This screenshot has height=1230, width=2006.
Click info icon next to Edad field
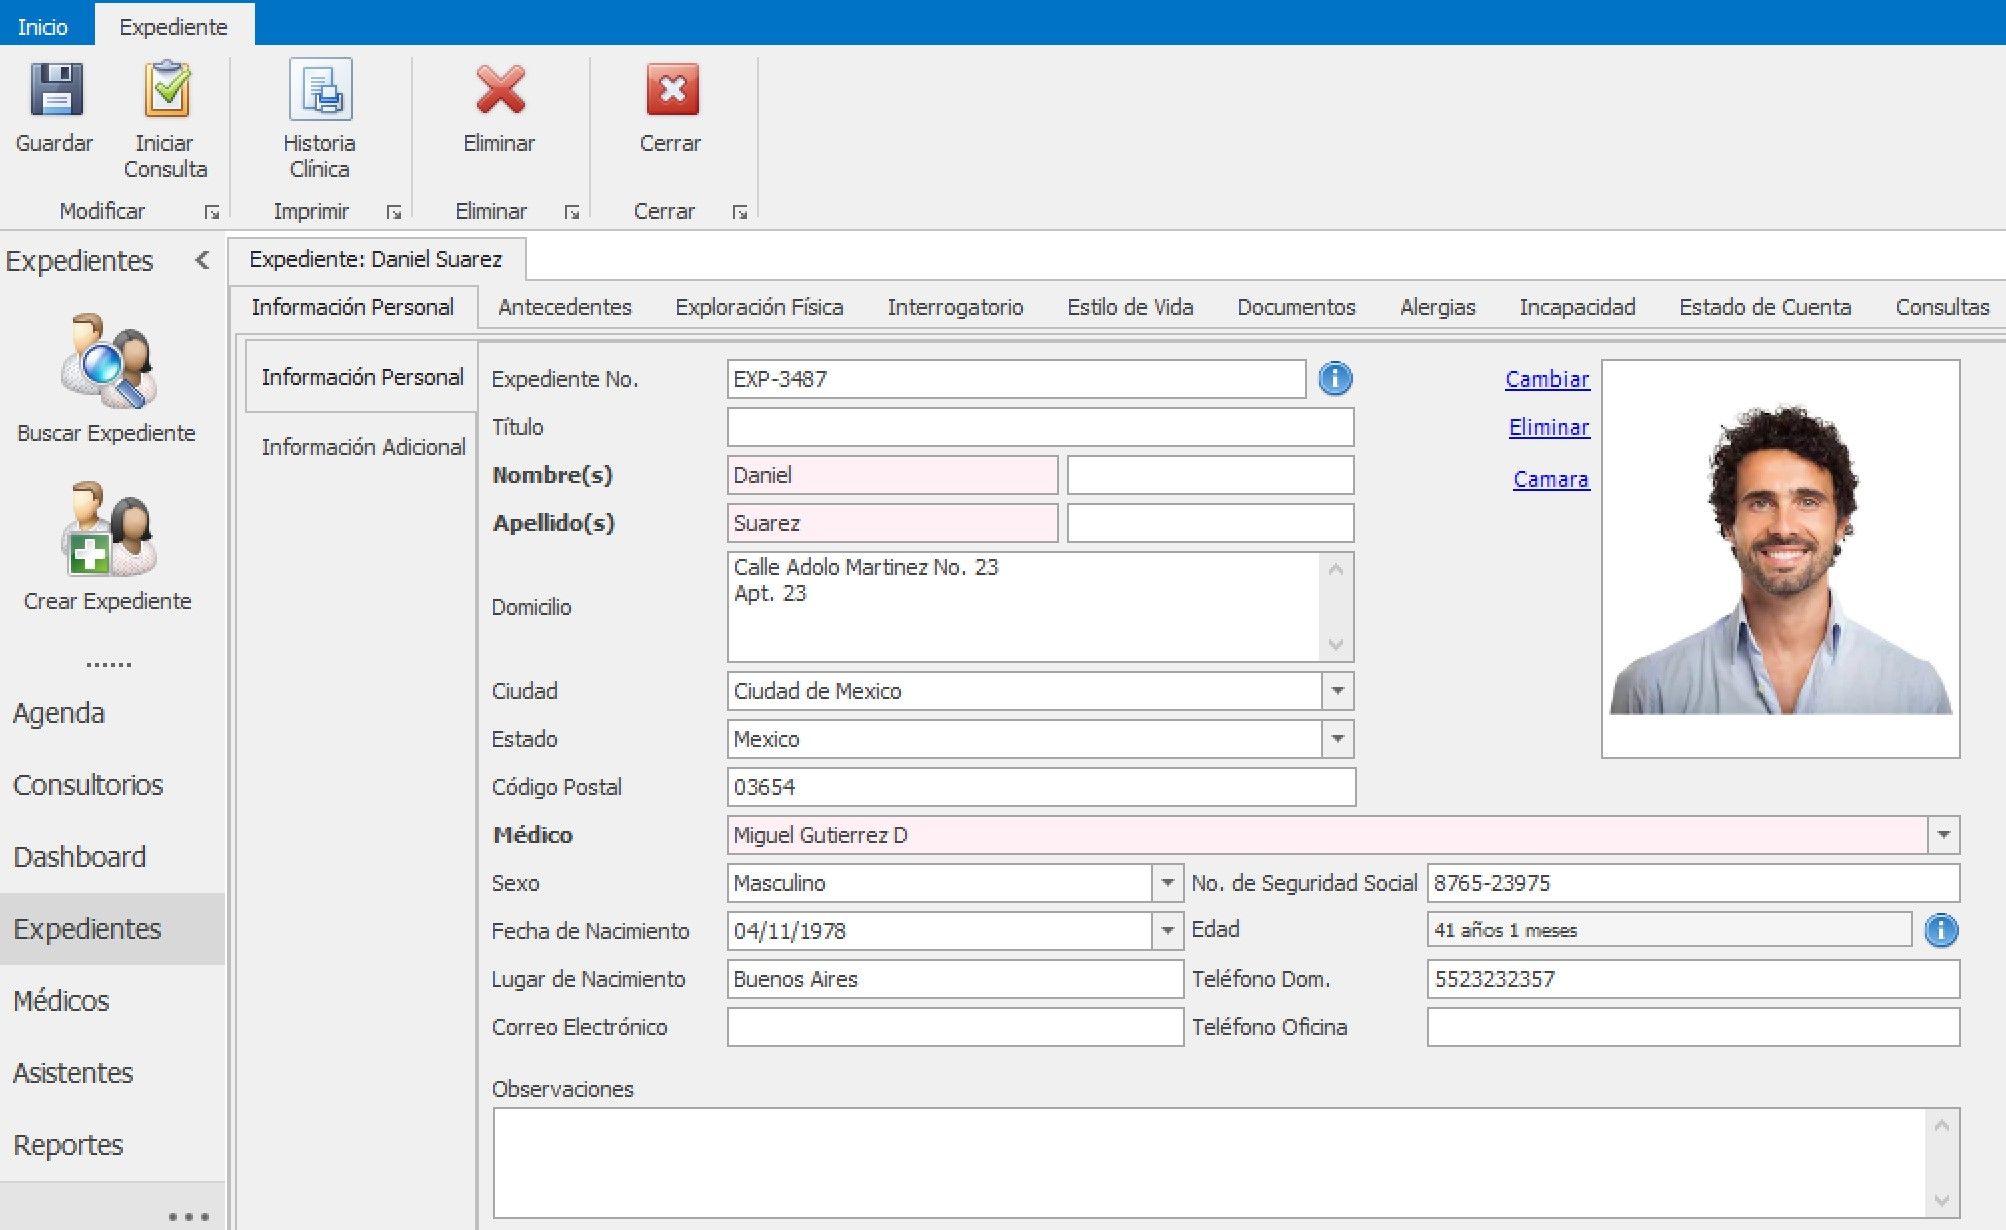[1941, 931]
